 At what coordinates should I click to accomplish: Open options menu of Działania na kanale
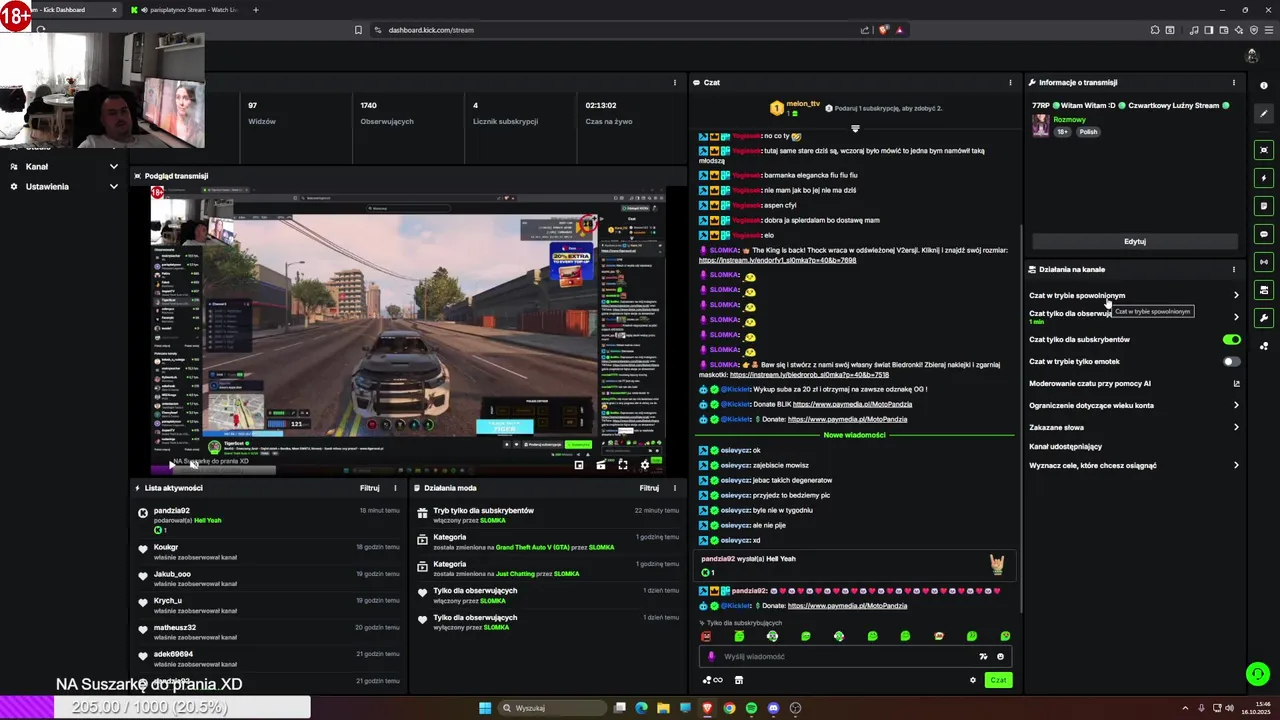pos(1234,269)
